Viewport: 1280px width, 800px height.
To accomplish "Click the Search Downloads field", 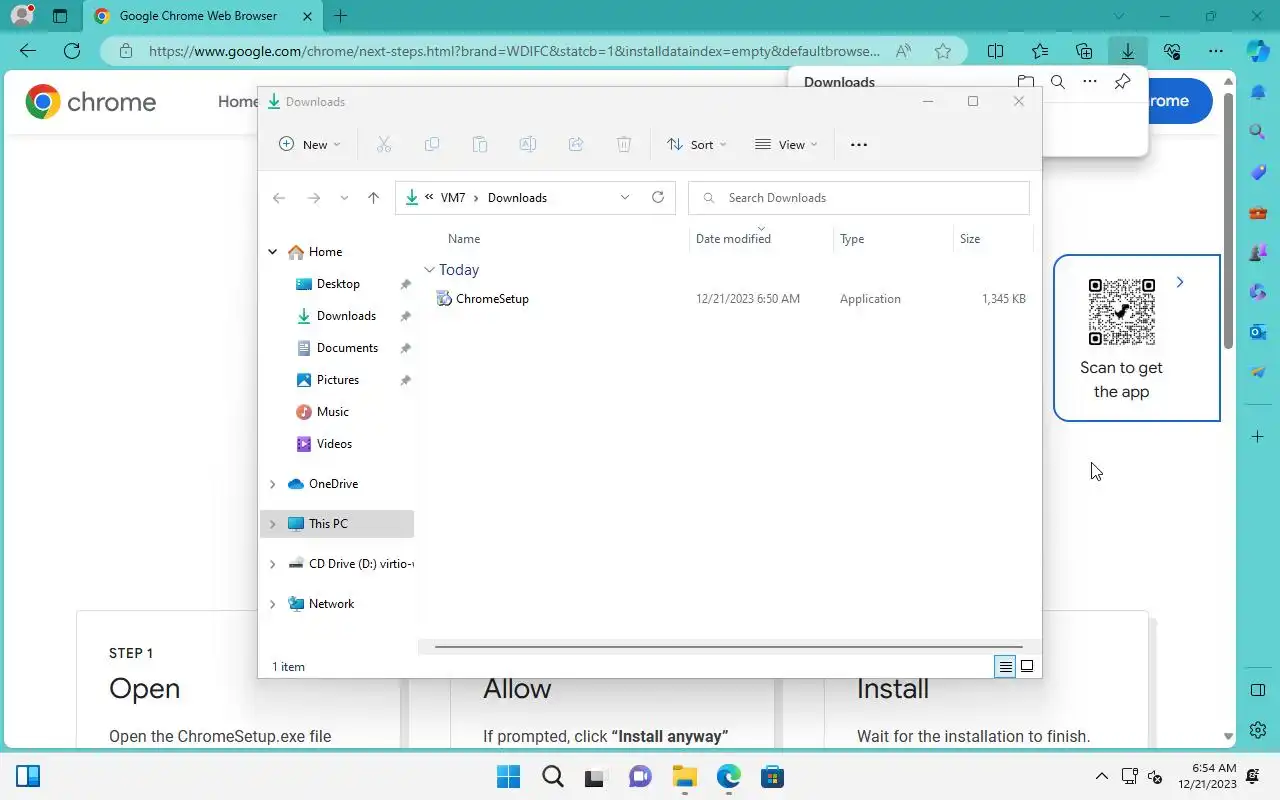I will click(859, 198).
